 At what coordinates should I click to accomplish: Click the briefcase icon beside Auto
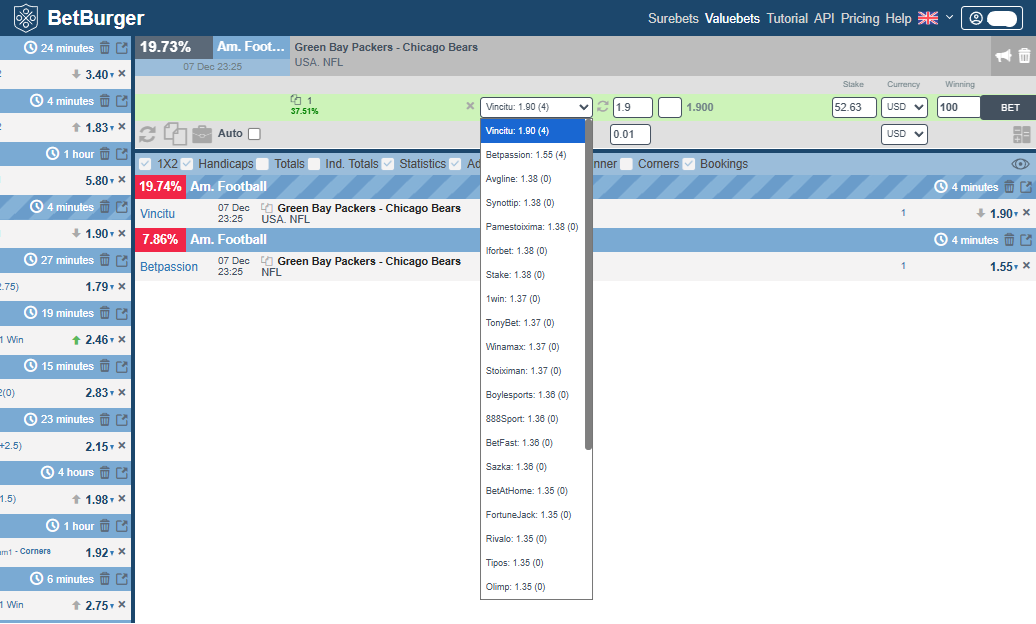(x=202, y=134)
